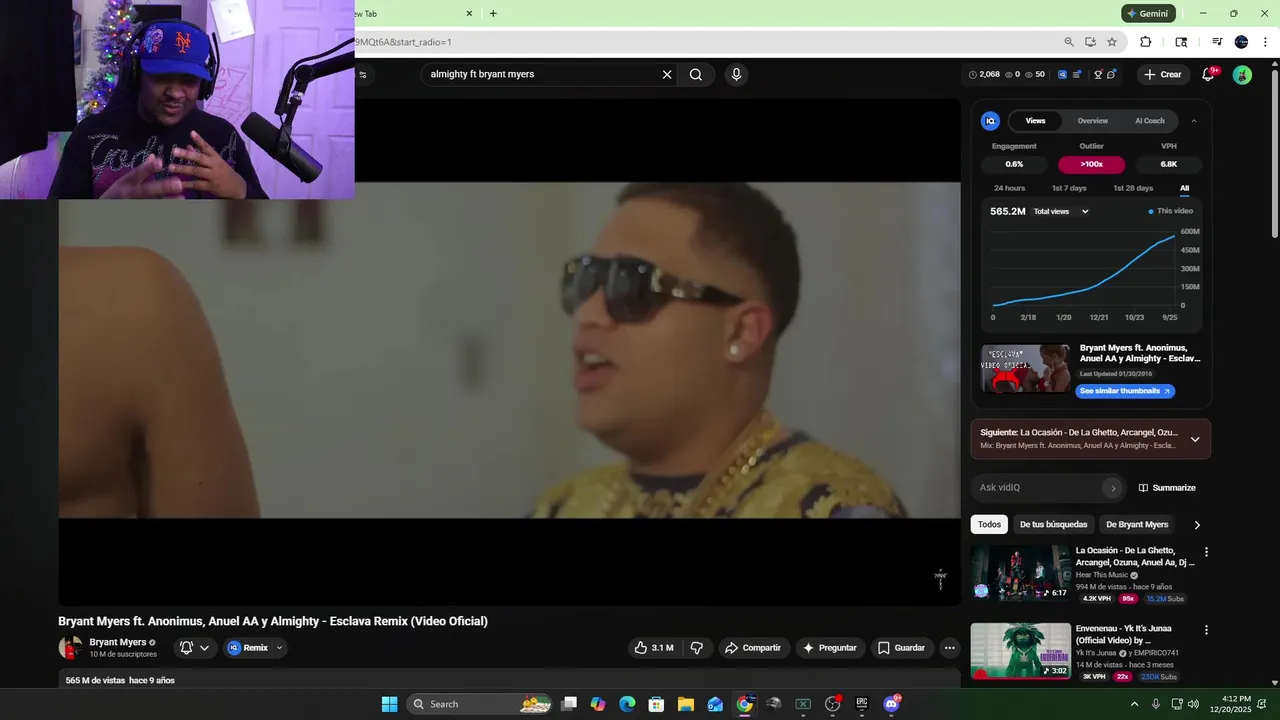Select the 1st 28 days range
Screen dimensions: 1280x720
pyautogui.click(x=1133, y=188)
